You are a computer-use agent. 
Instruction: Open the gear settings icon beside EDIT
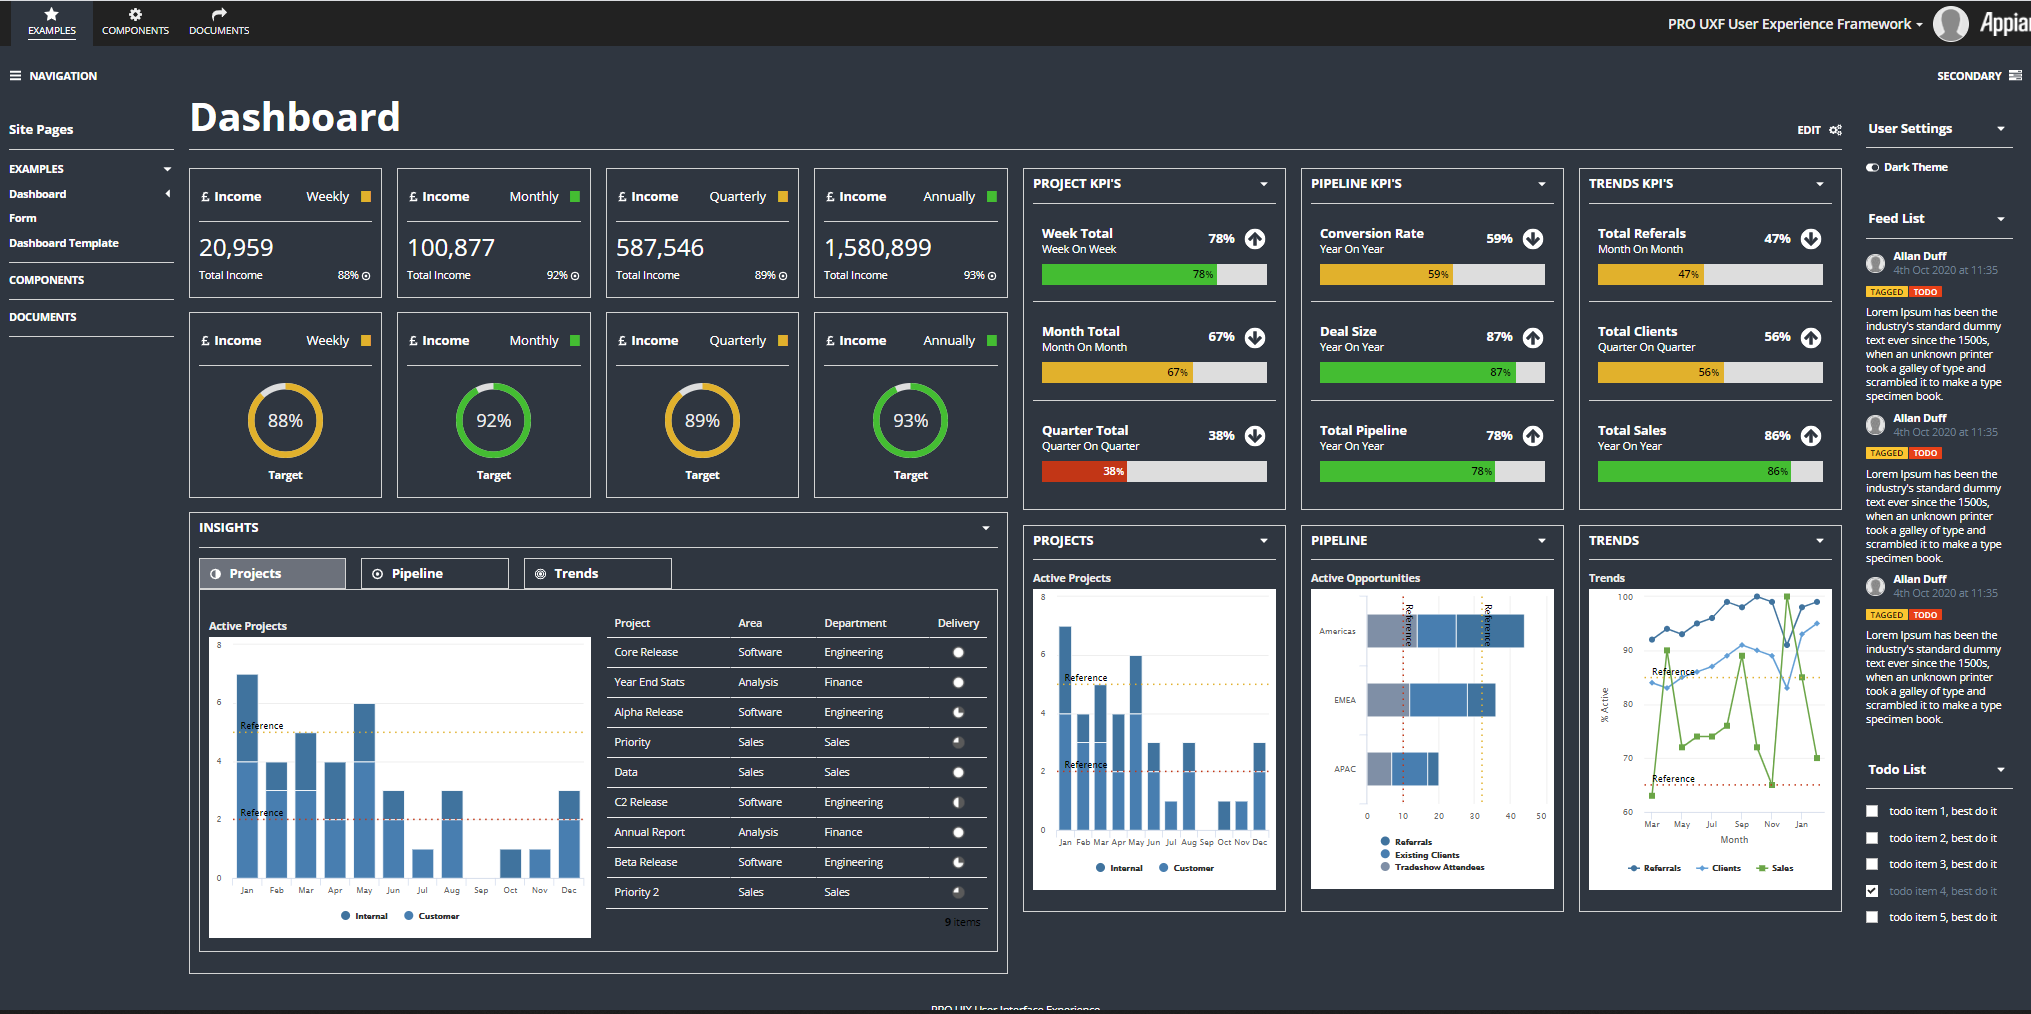1838,130
